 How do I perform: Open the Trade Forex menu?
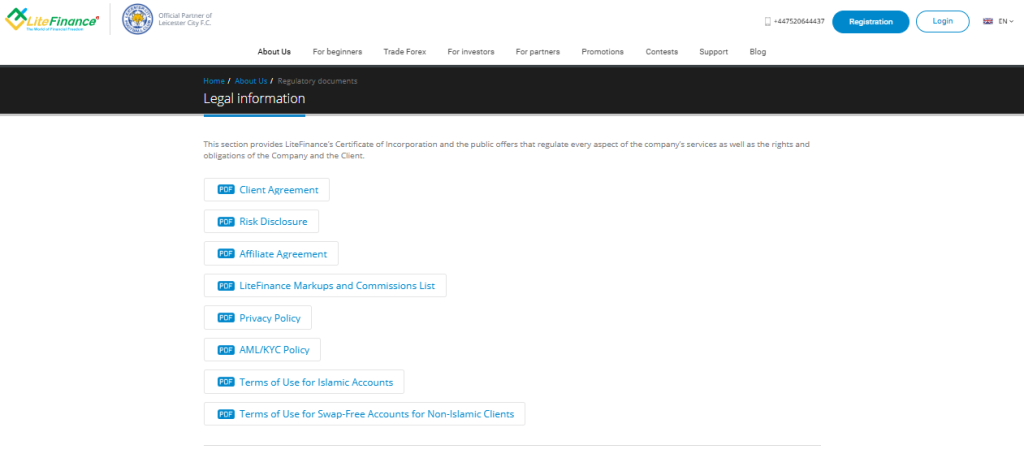(x=405, y=52)
